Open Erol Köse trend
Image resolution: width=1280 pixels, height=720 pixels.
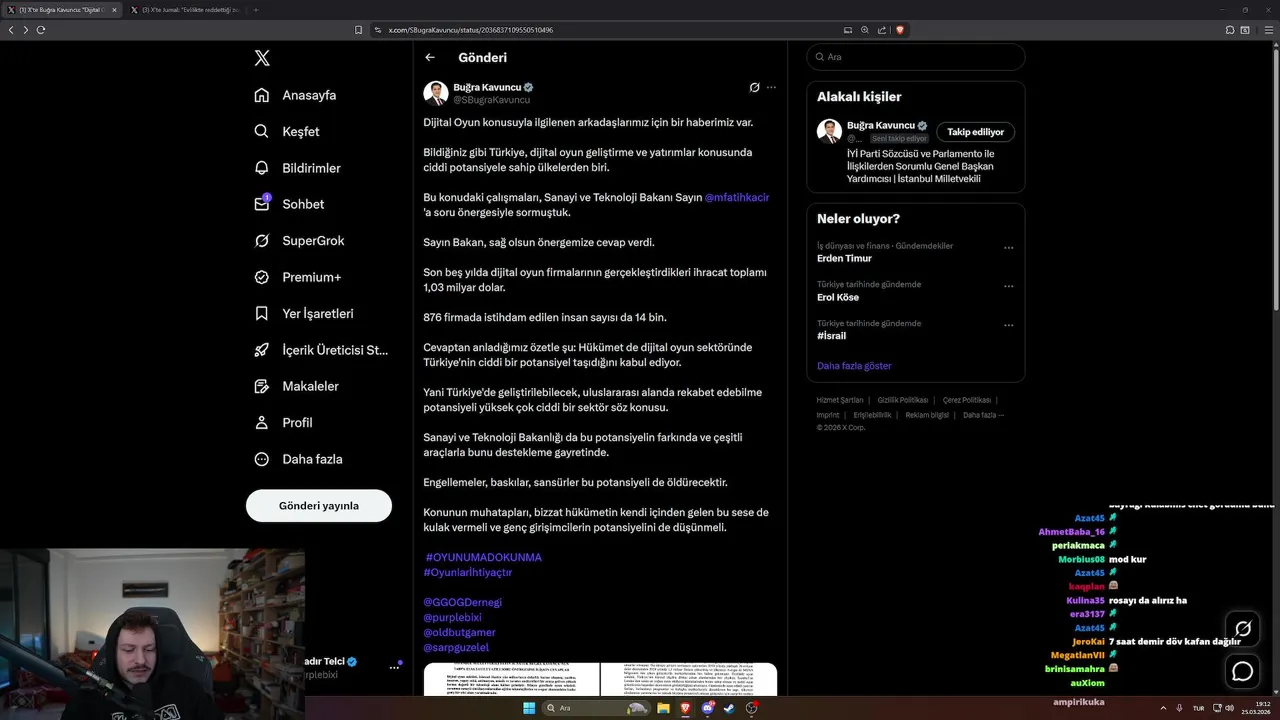(838, 297)
